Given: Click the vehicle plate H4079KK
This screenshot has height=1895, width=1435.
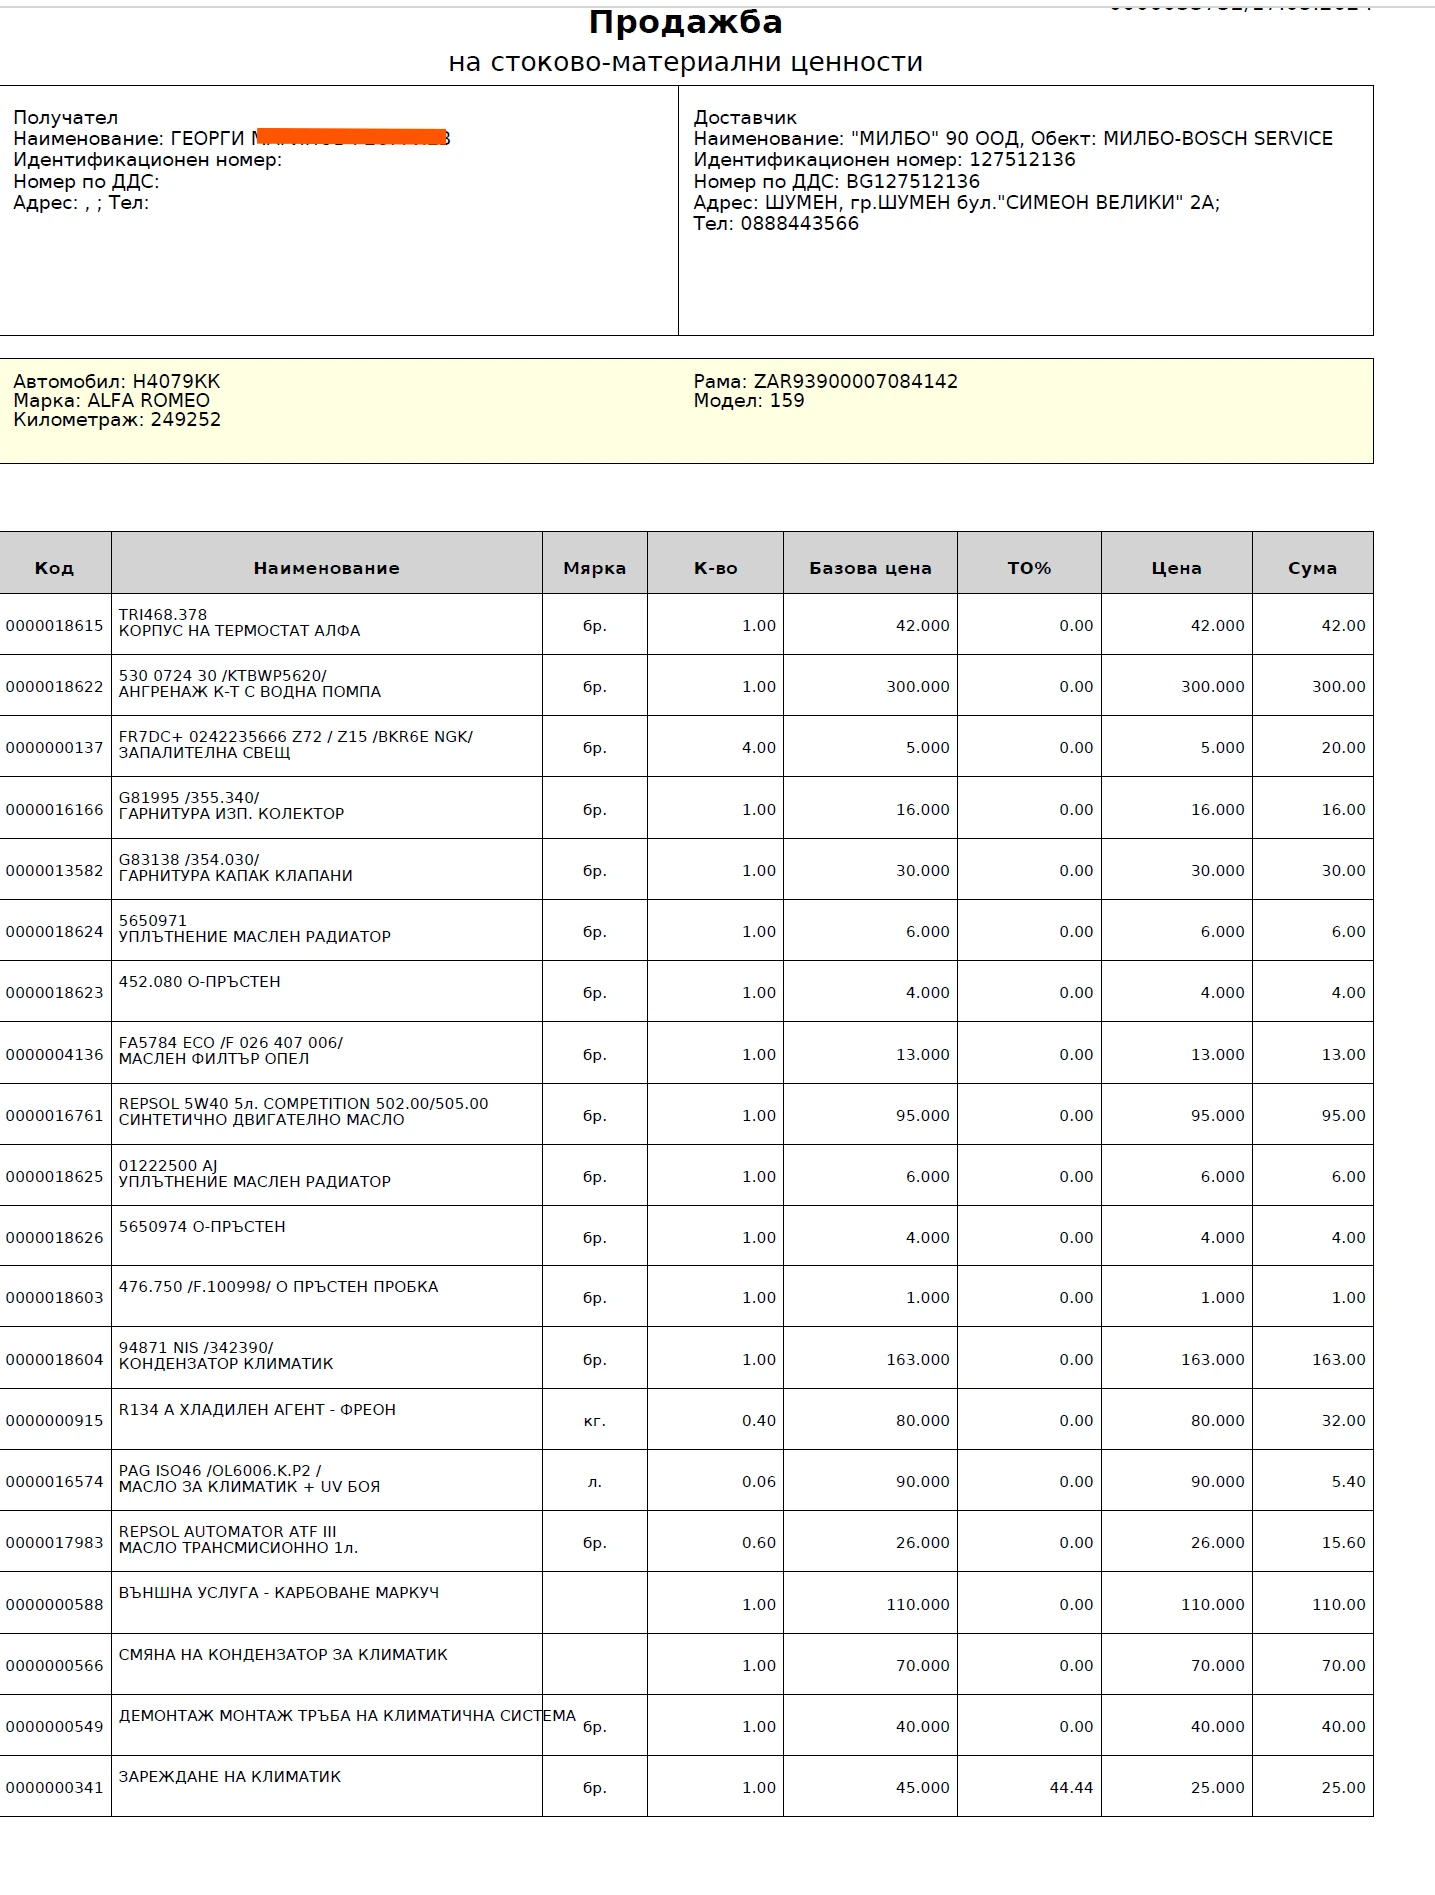Looking at the screenshot, I should point(176,382).
